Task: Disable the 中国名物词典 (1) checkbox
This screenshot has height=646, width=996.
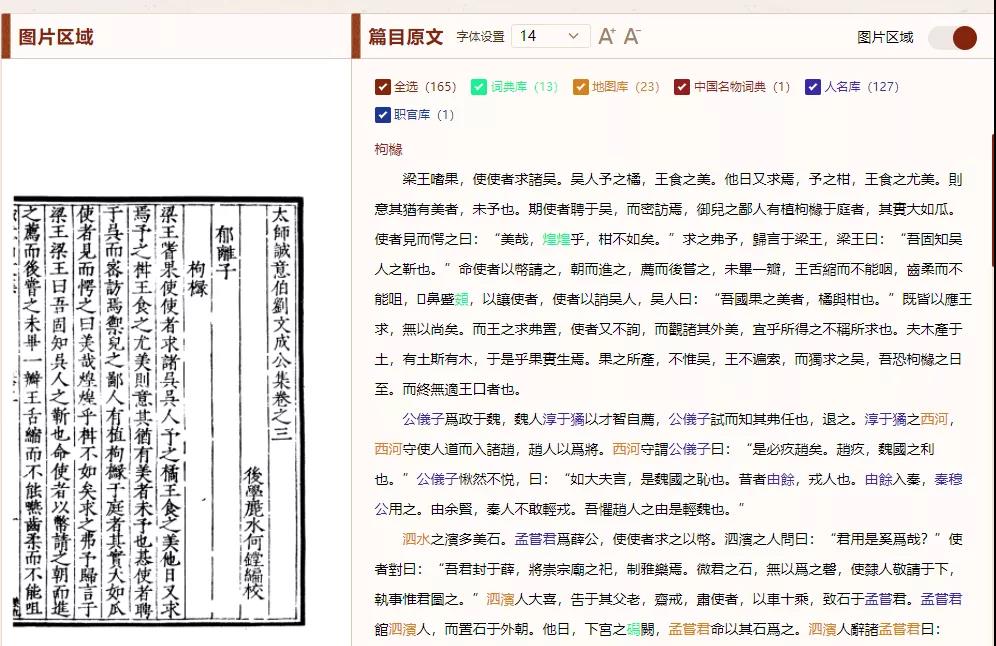Action: [682, 87]
